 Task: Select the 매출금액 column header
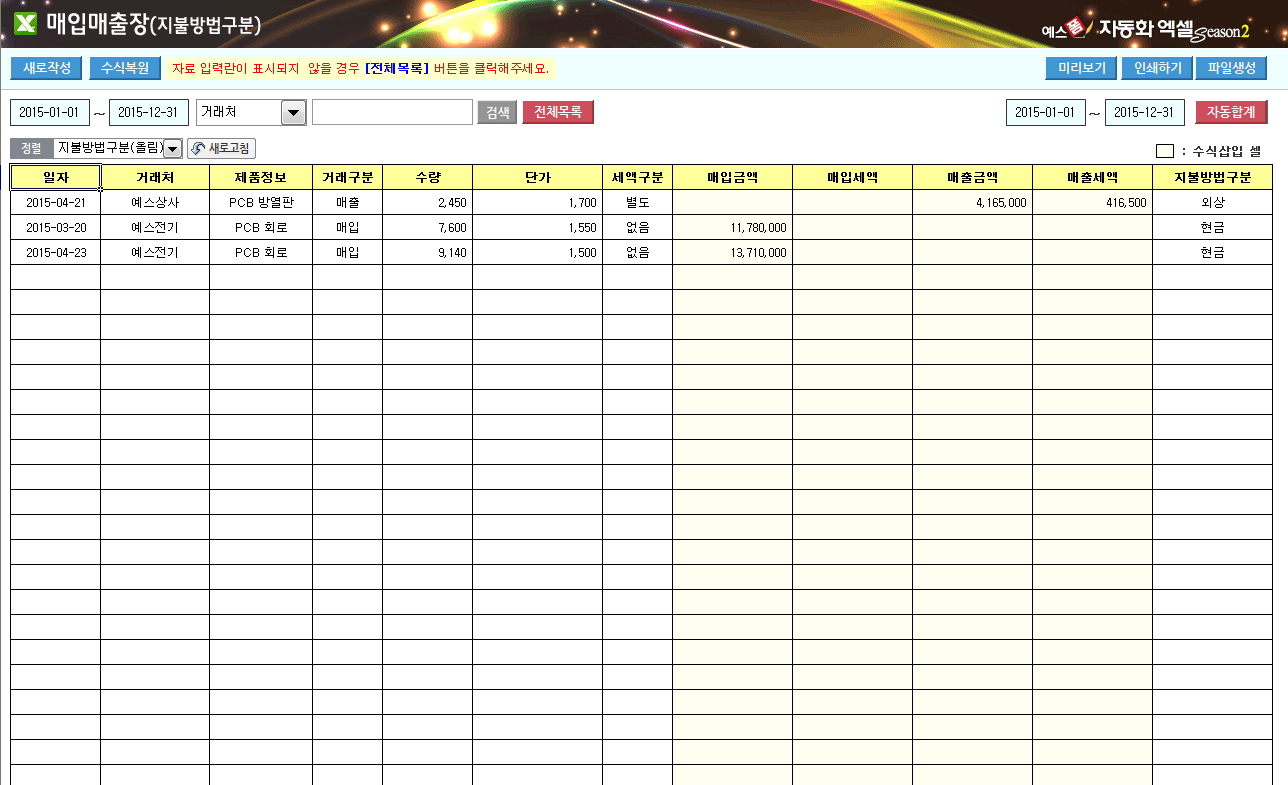point(973,177)
